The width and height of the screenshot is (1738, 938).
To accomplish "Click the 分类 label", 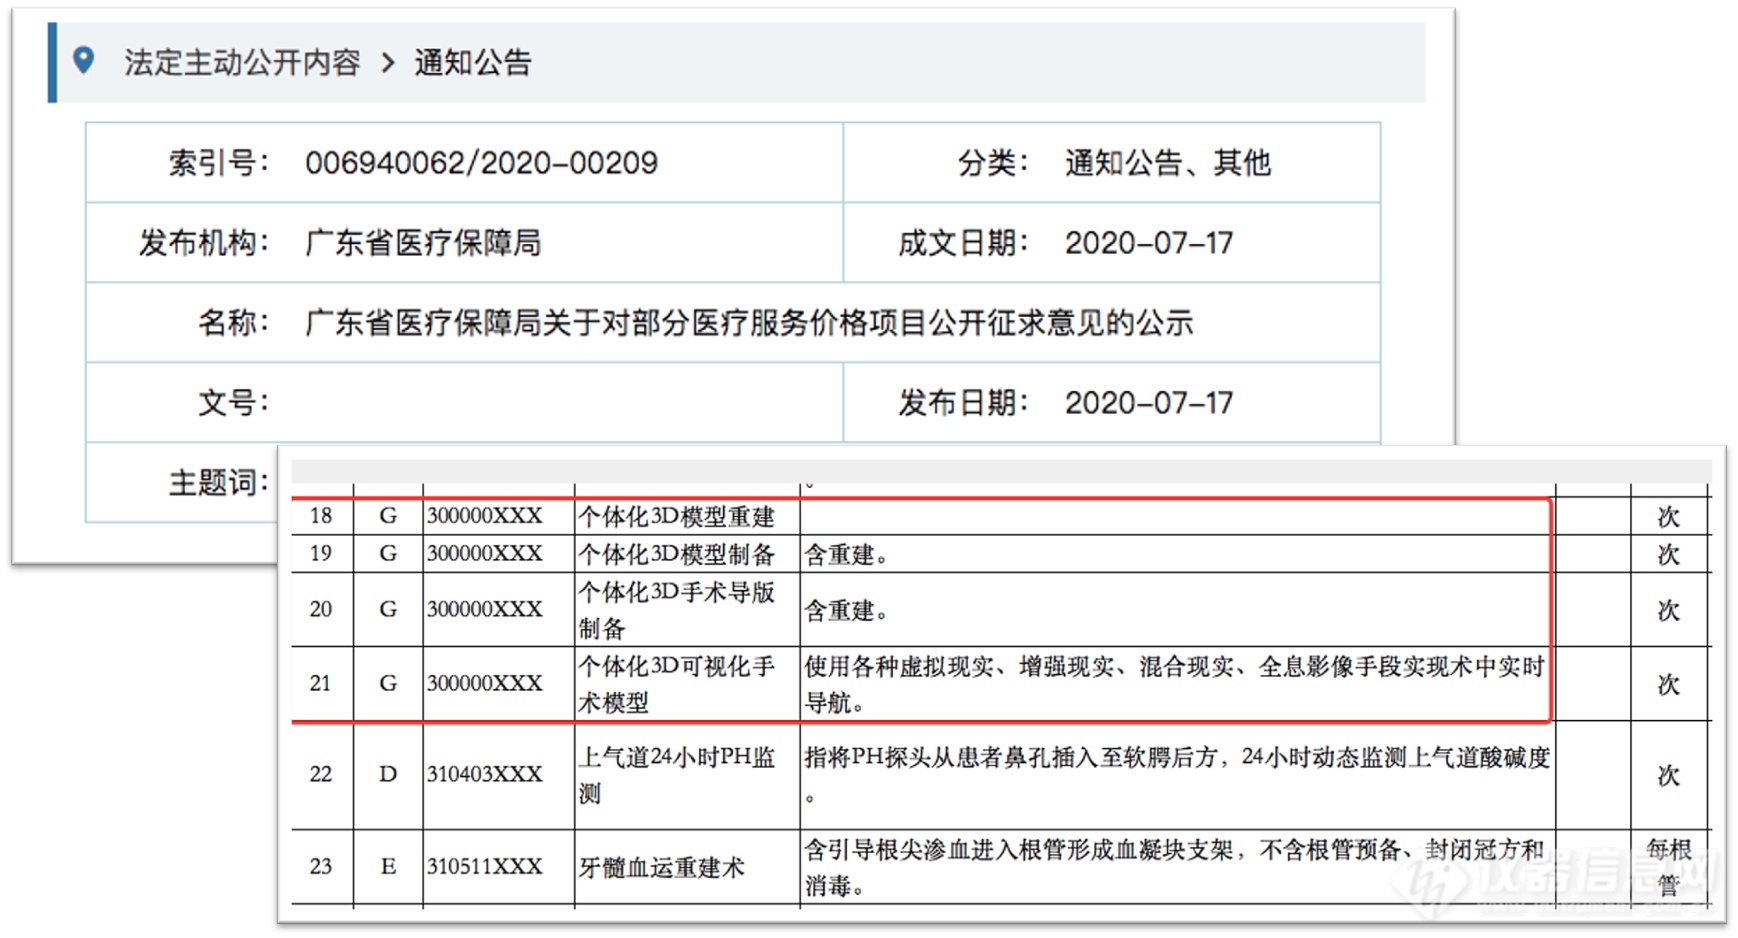I will click(x=992, y=163).
